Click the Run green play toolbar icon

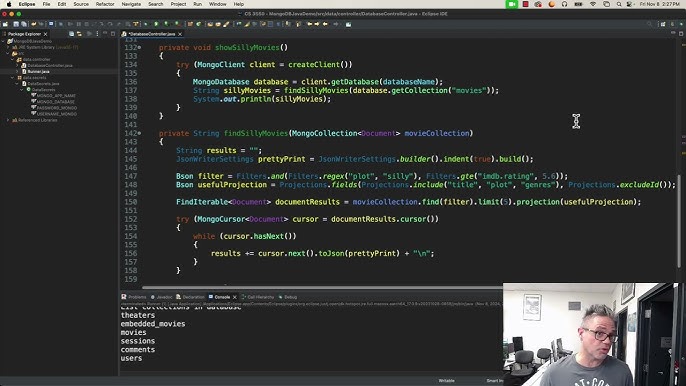click(156, 24)
